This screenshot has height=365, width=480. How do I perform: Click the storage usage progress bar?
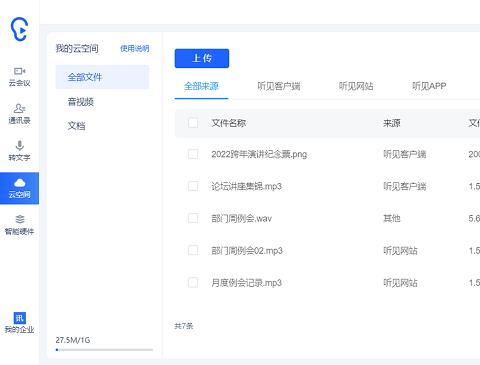click(104, 350)
